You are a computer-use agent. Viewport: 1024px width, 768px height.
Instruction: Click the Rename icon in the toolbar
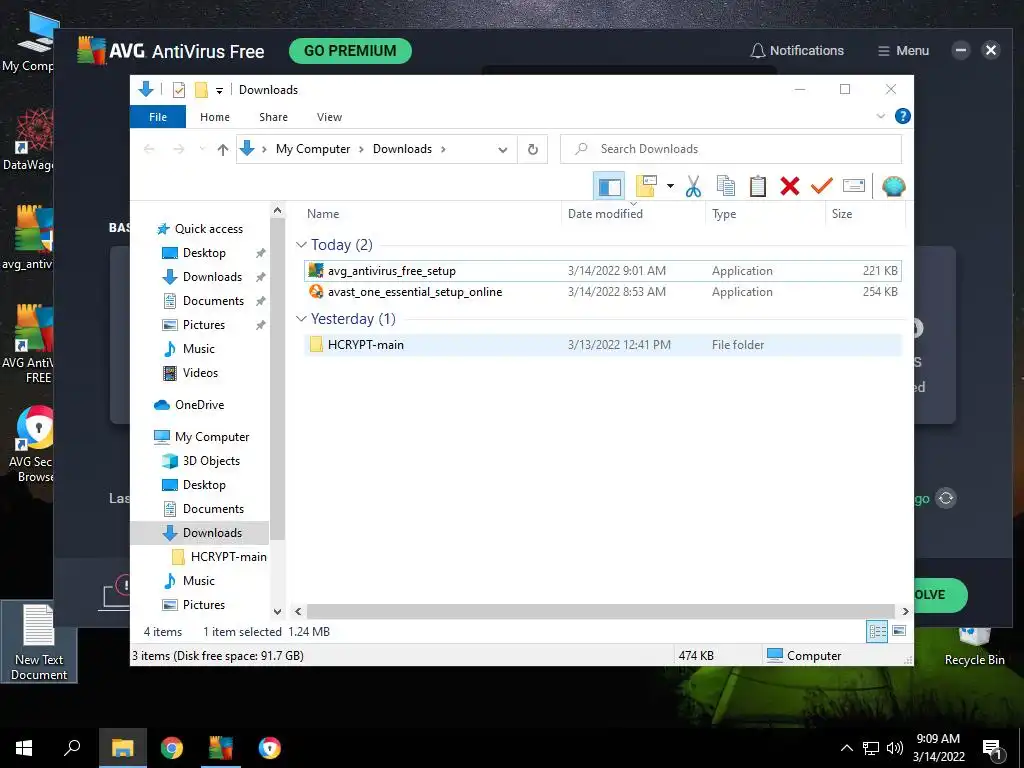854,186
